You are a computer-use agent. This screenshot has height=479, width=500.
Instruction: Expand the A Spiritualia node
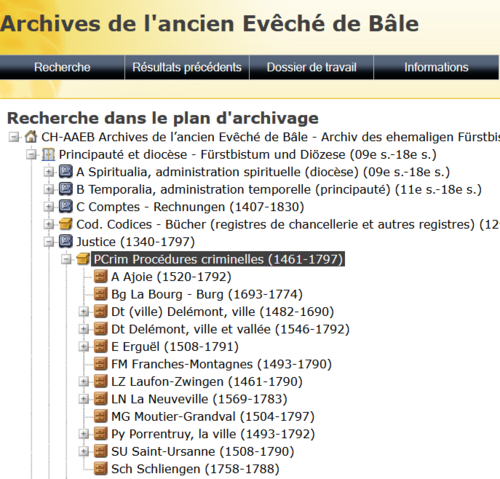[x=49, y=172]
